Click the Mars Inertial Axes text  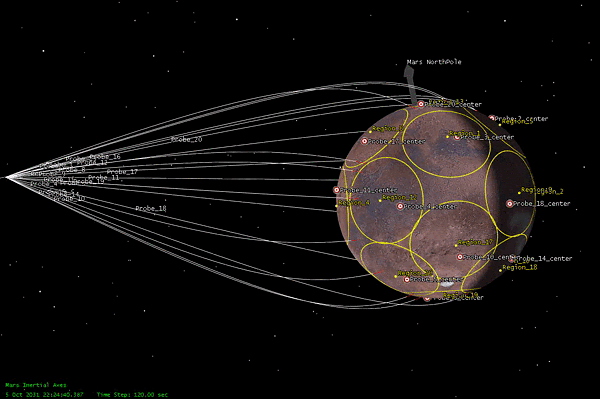[x=36, y=385]
